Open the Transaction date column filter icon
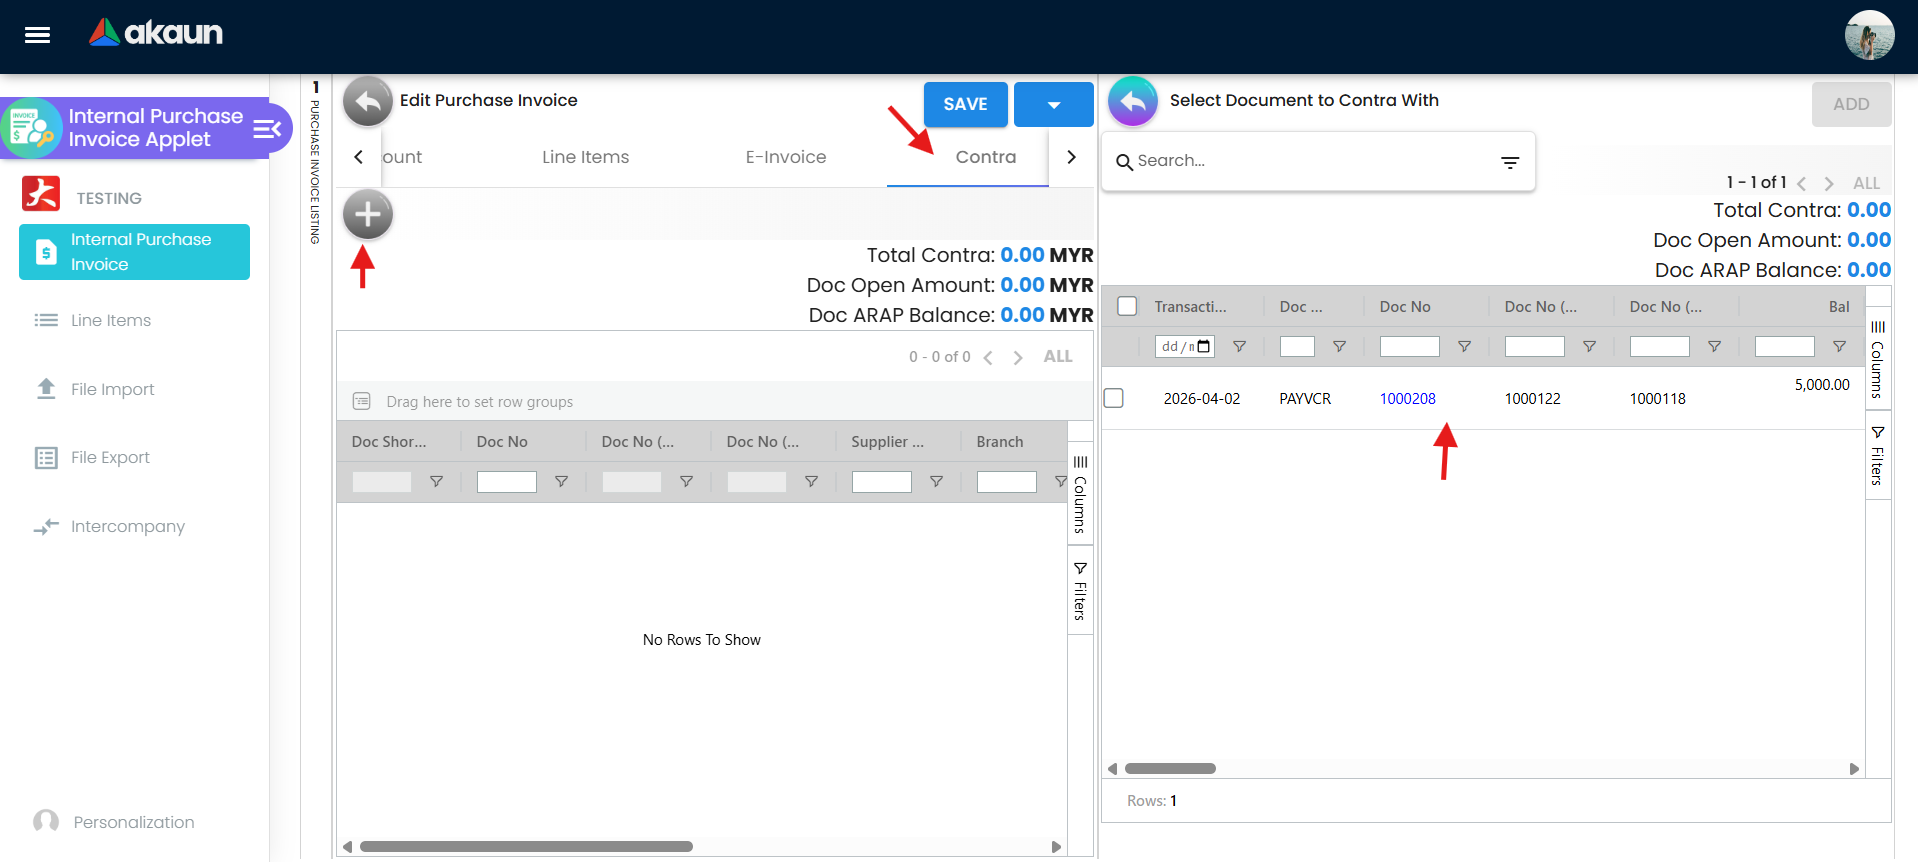 point(1239,346)
